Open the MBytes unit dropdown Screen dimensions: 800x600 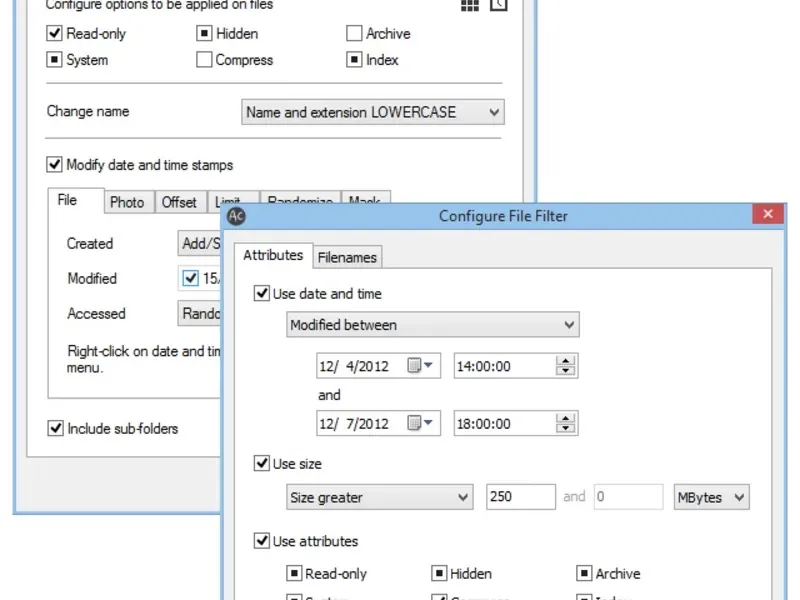tap(711, 497)
